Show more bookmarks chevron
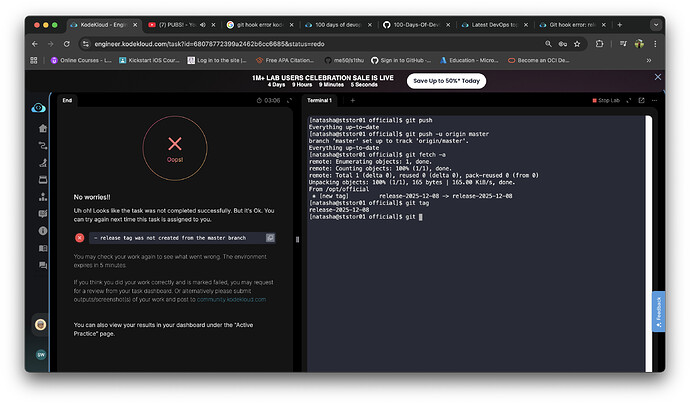This screenshot has height=405, width=690. coord(649,61)
